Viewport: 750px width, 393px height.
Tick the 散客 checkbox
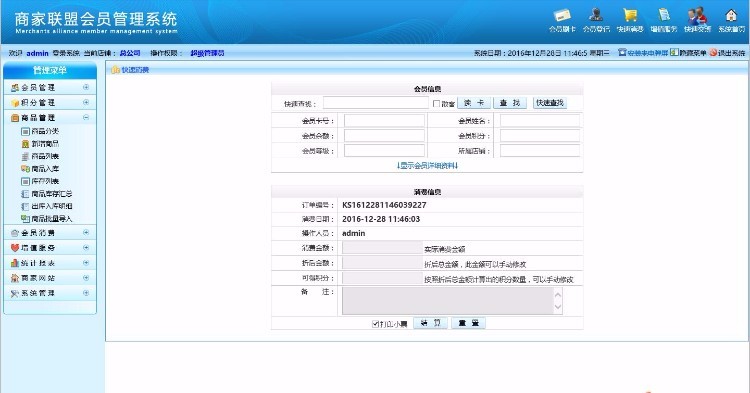pos(436,103)
